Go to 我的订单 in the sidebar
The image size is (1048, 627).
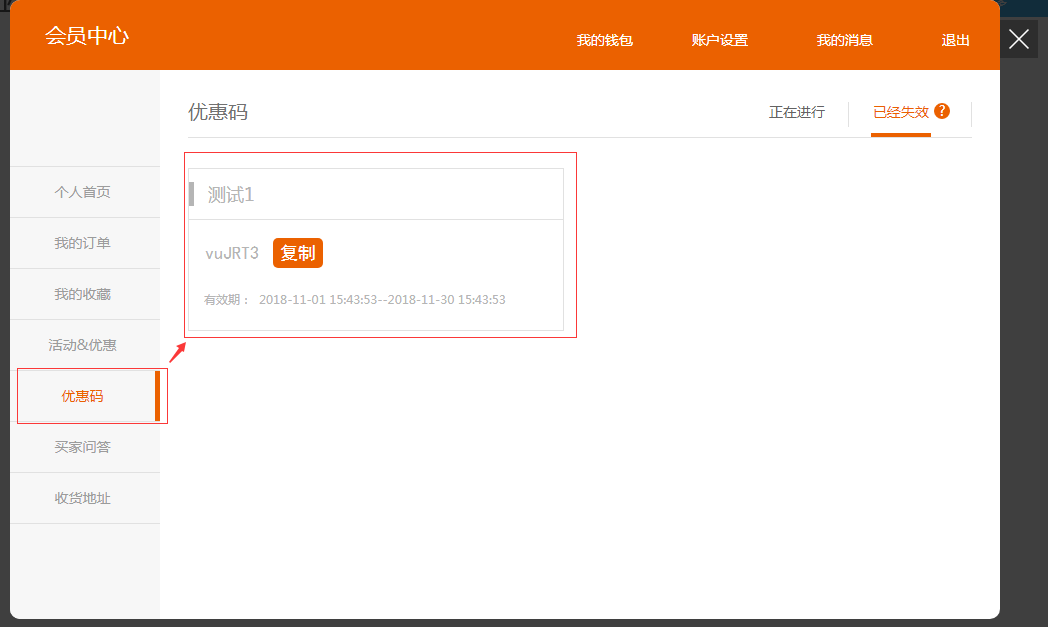point(82,243)
